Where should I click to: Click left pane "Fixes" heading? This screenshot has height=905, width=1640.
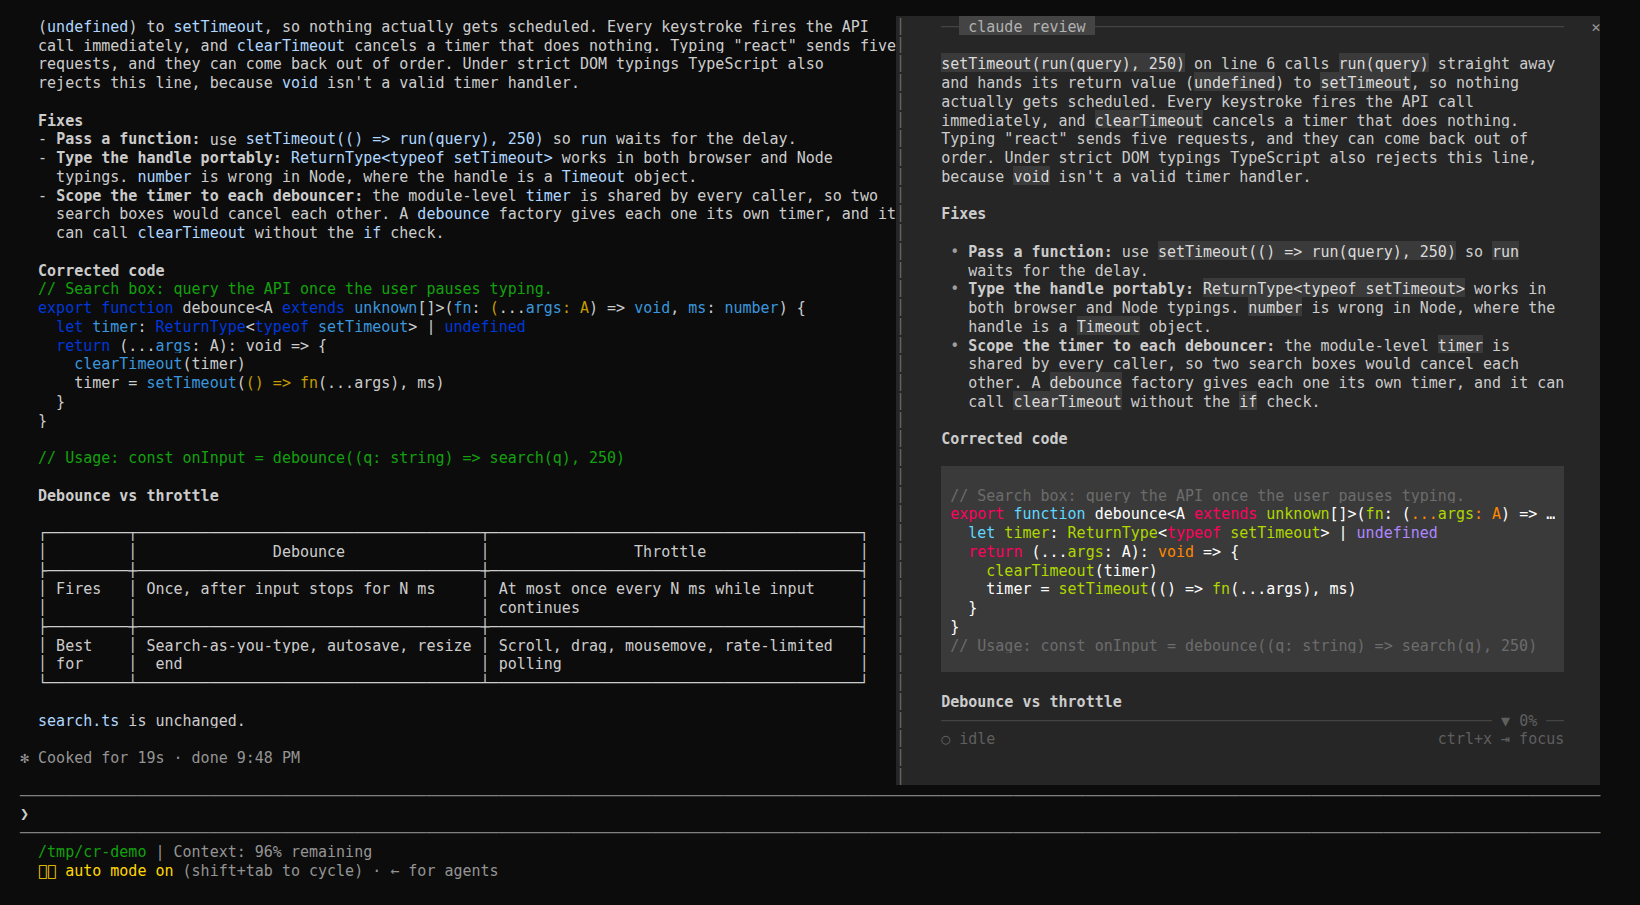coord(60,121)
